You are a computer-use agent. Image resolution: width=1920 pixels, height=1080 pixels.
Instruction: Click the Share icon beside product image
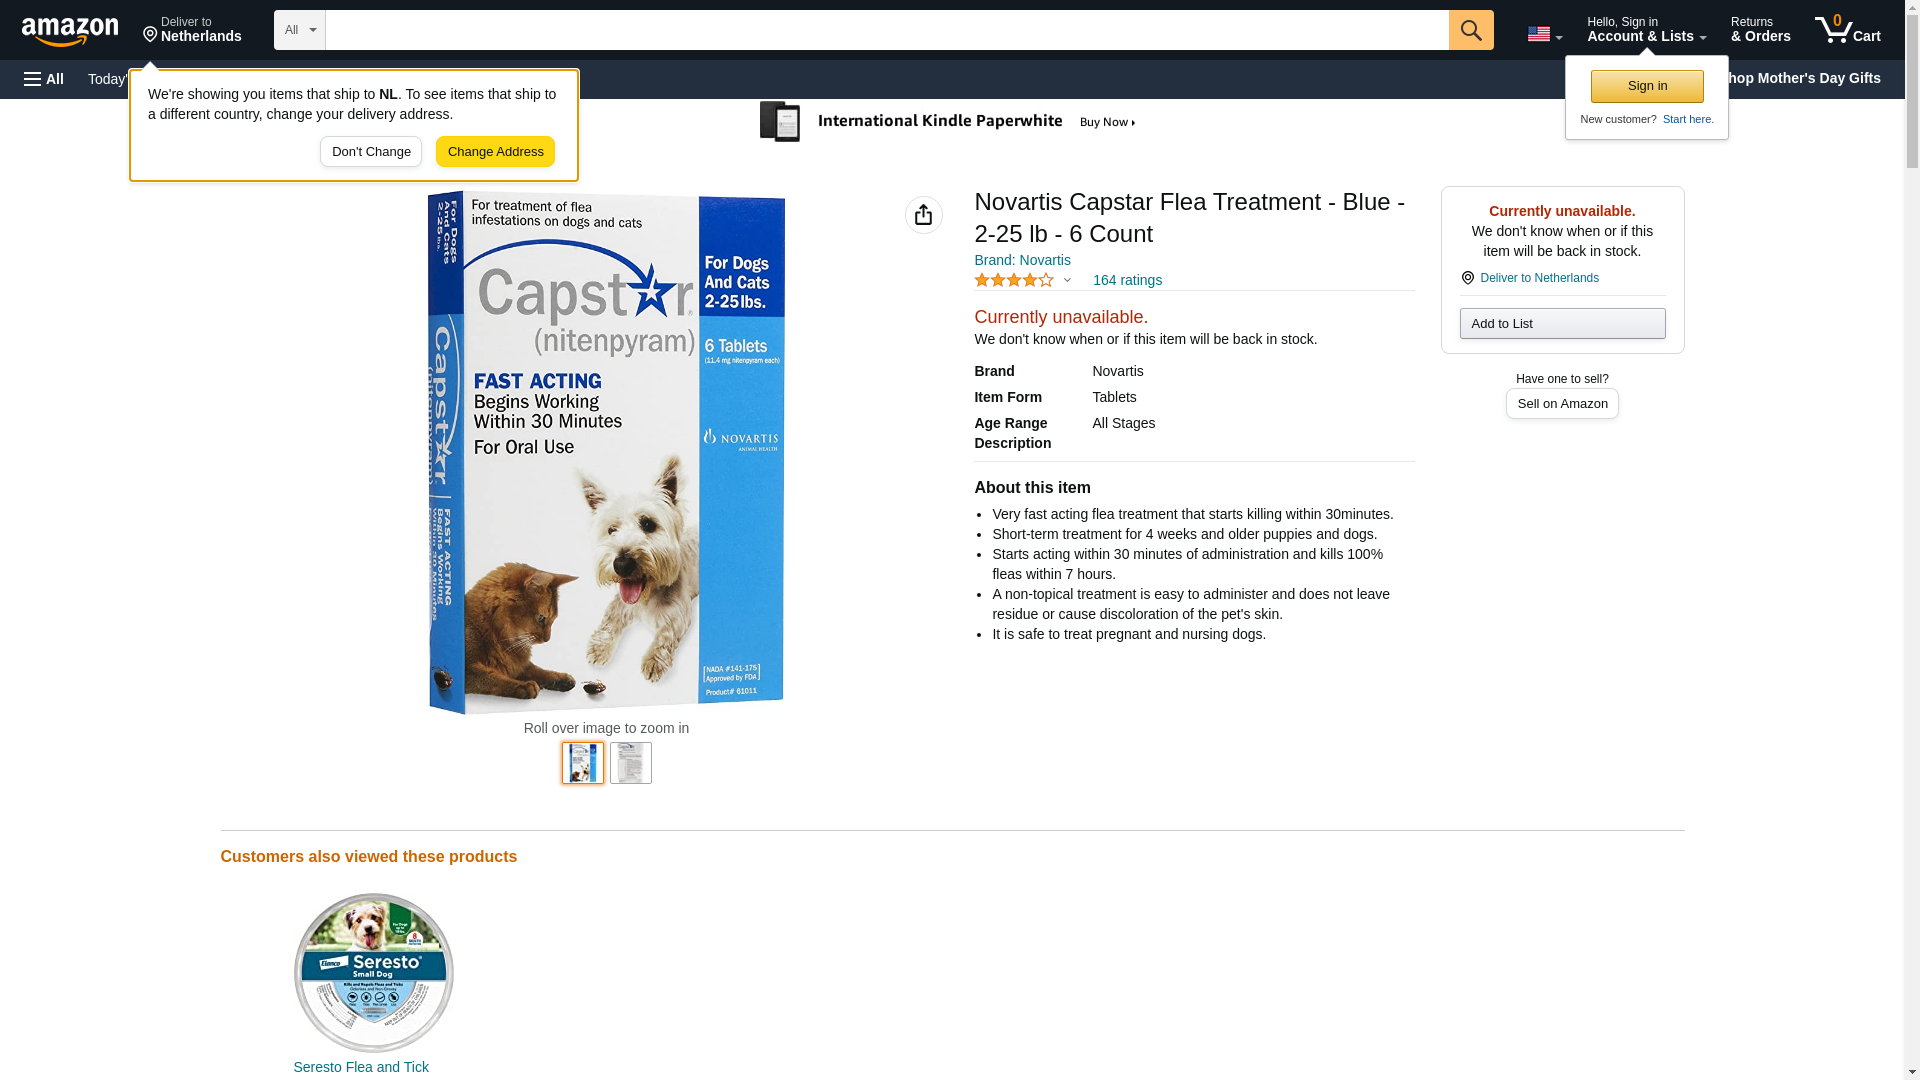tap(923, 215)
